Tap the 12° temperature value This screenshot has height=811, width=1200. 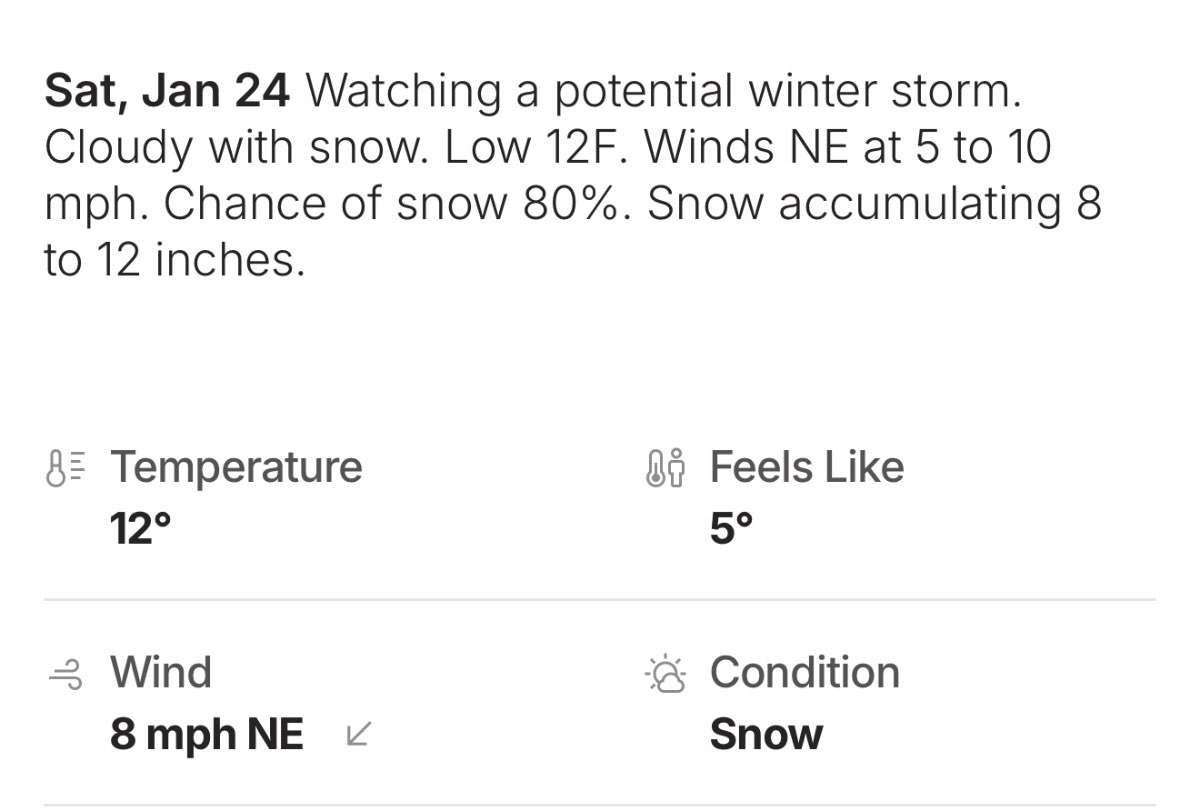[140, 528]
